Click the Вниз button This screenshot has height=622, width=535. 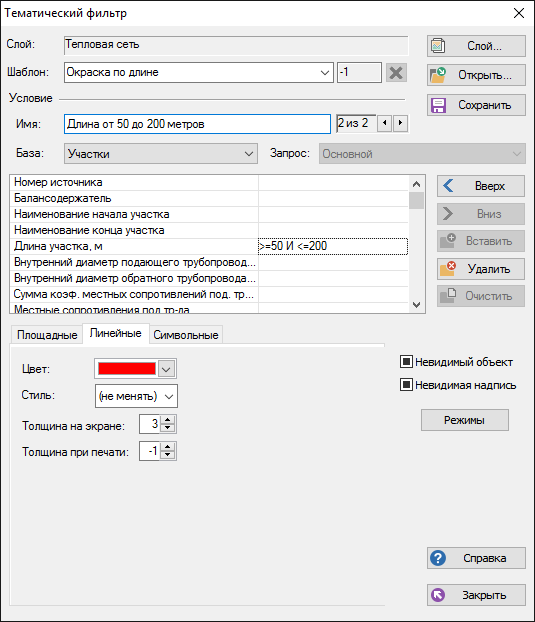point(481,214)
